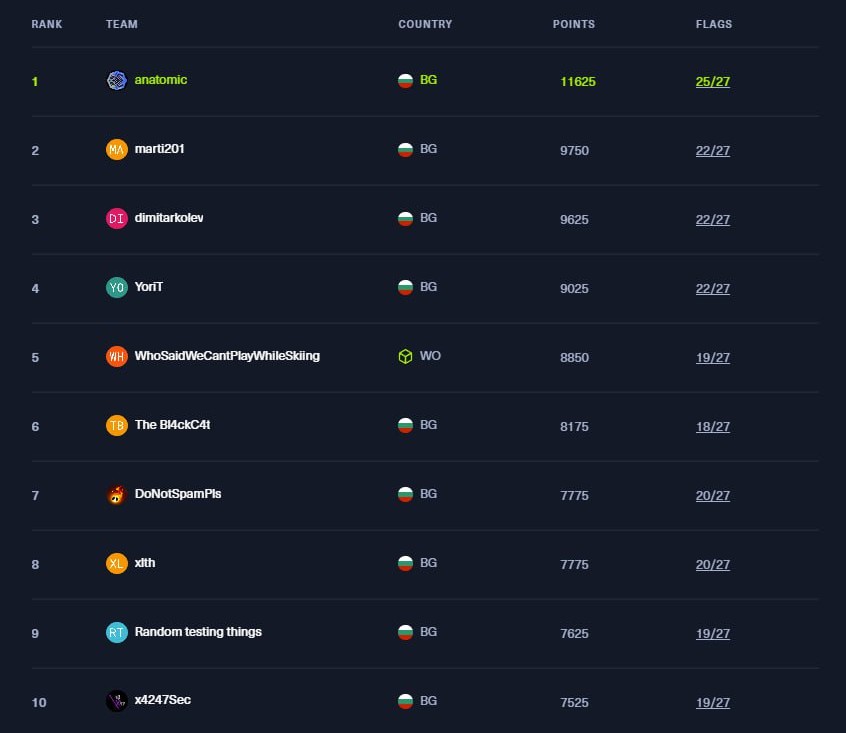Click the BG country code in anatomic's row
Viewport: 846px width, 733px height.
coord(428,80)
